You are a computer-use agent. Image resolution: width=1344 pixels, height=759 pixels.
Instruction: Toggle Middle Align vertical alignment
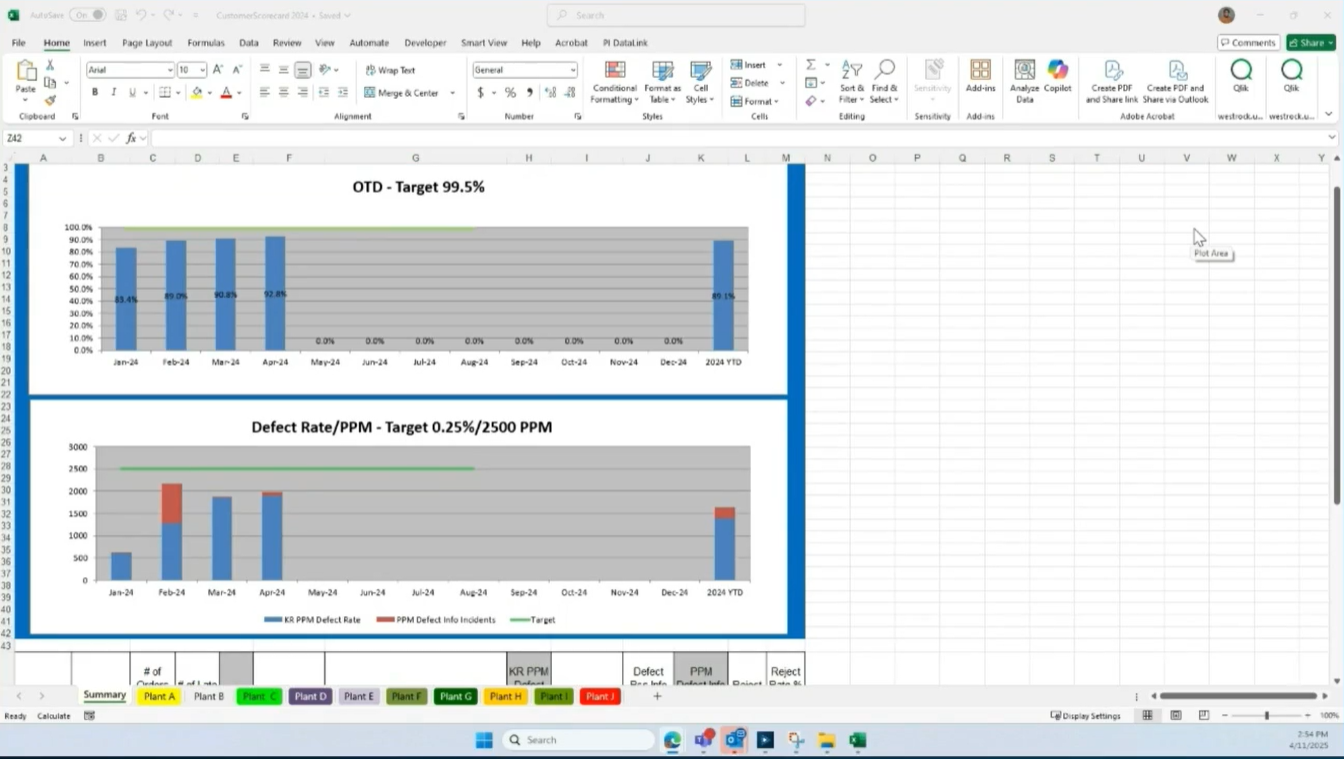click(283, 70)
